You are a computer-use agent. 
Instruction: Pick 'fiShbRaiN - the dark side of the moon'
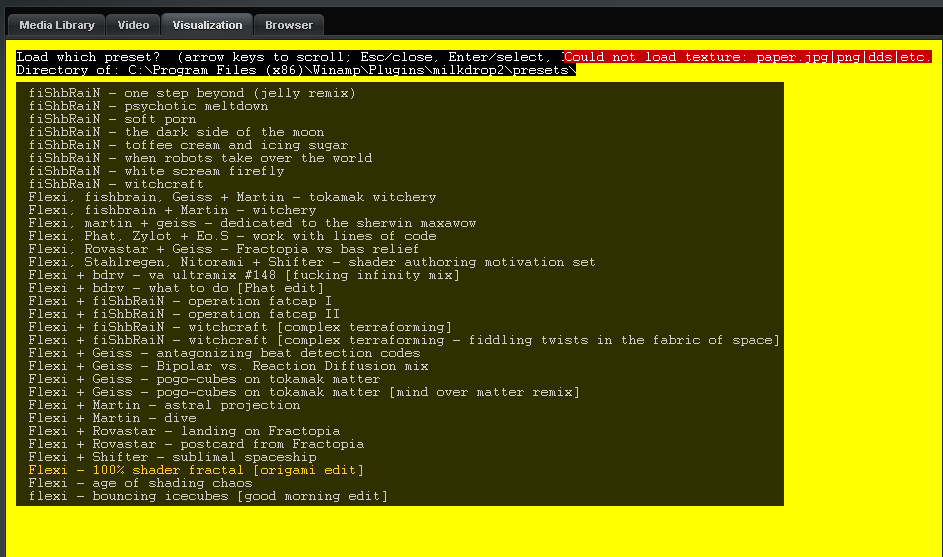pos(176,132)
